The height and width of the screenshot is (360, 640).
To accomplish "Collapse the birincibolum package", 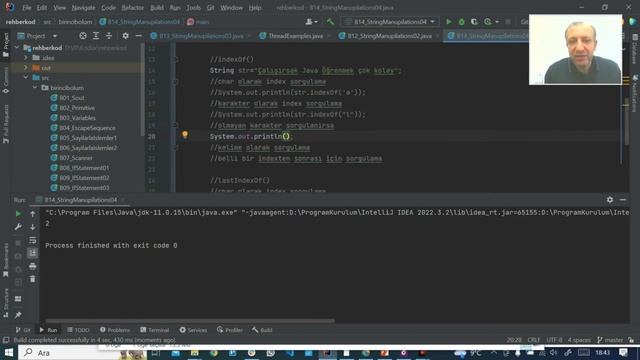I will (x=35, y=88).
